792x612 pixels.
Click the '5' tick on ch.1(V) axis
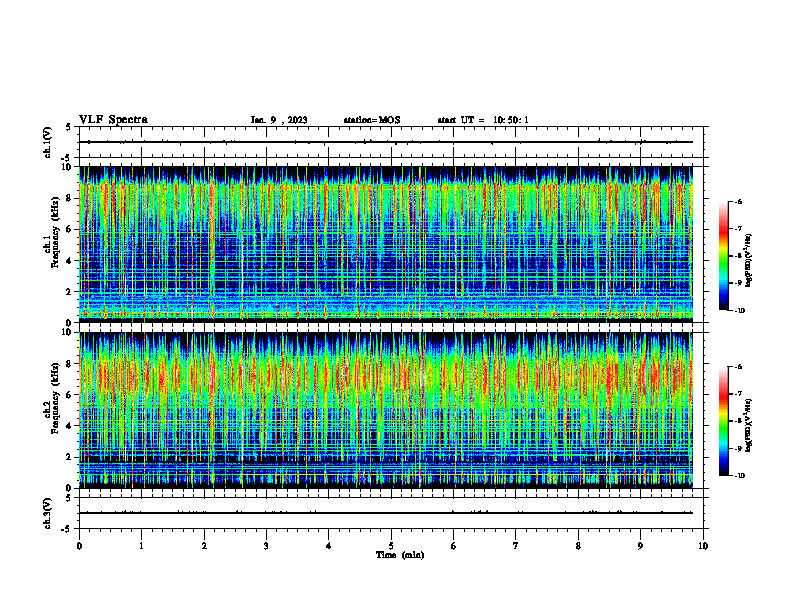point(69,127)
